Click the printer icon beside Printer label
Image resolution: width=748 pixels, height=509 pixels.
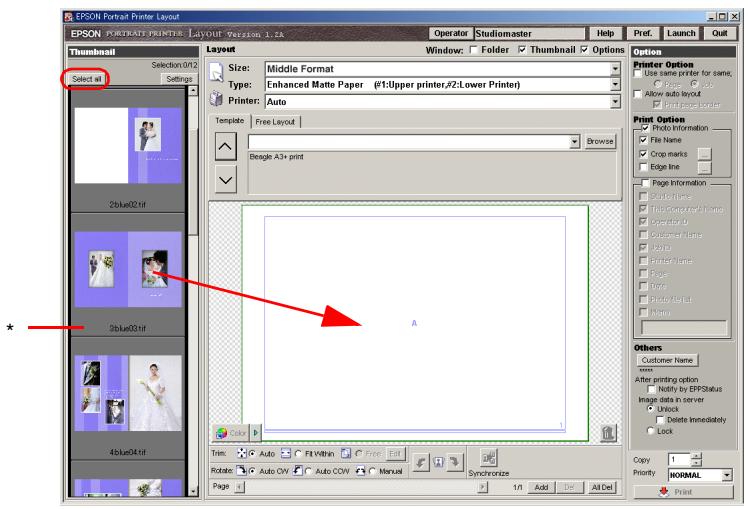[216, 99]
